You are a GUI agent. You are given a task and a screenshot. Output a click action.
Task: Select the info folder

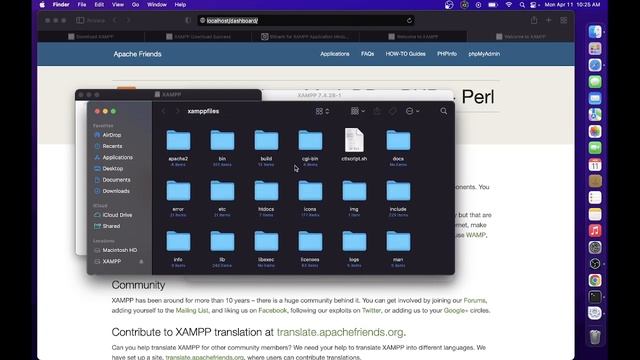178,242
